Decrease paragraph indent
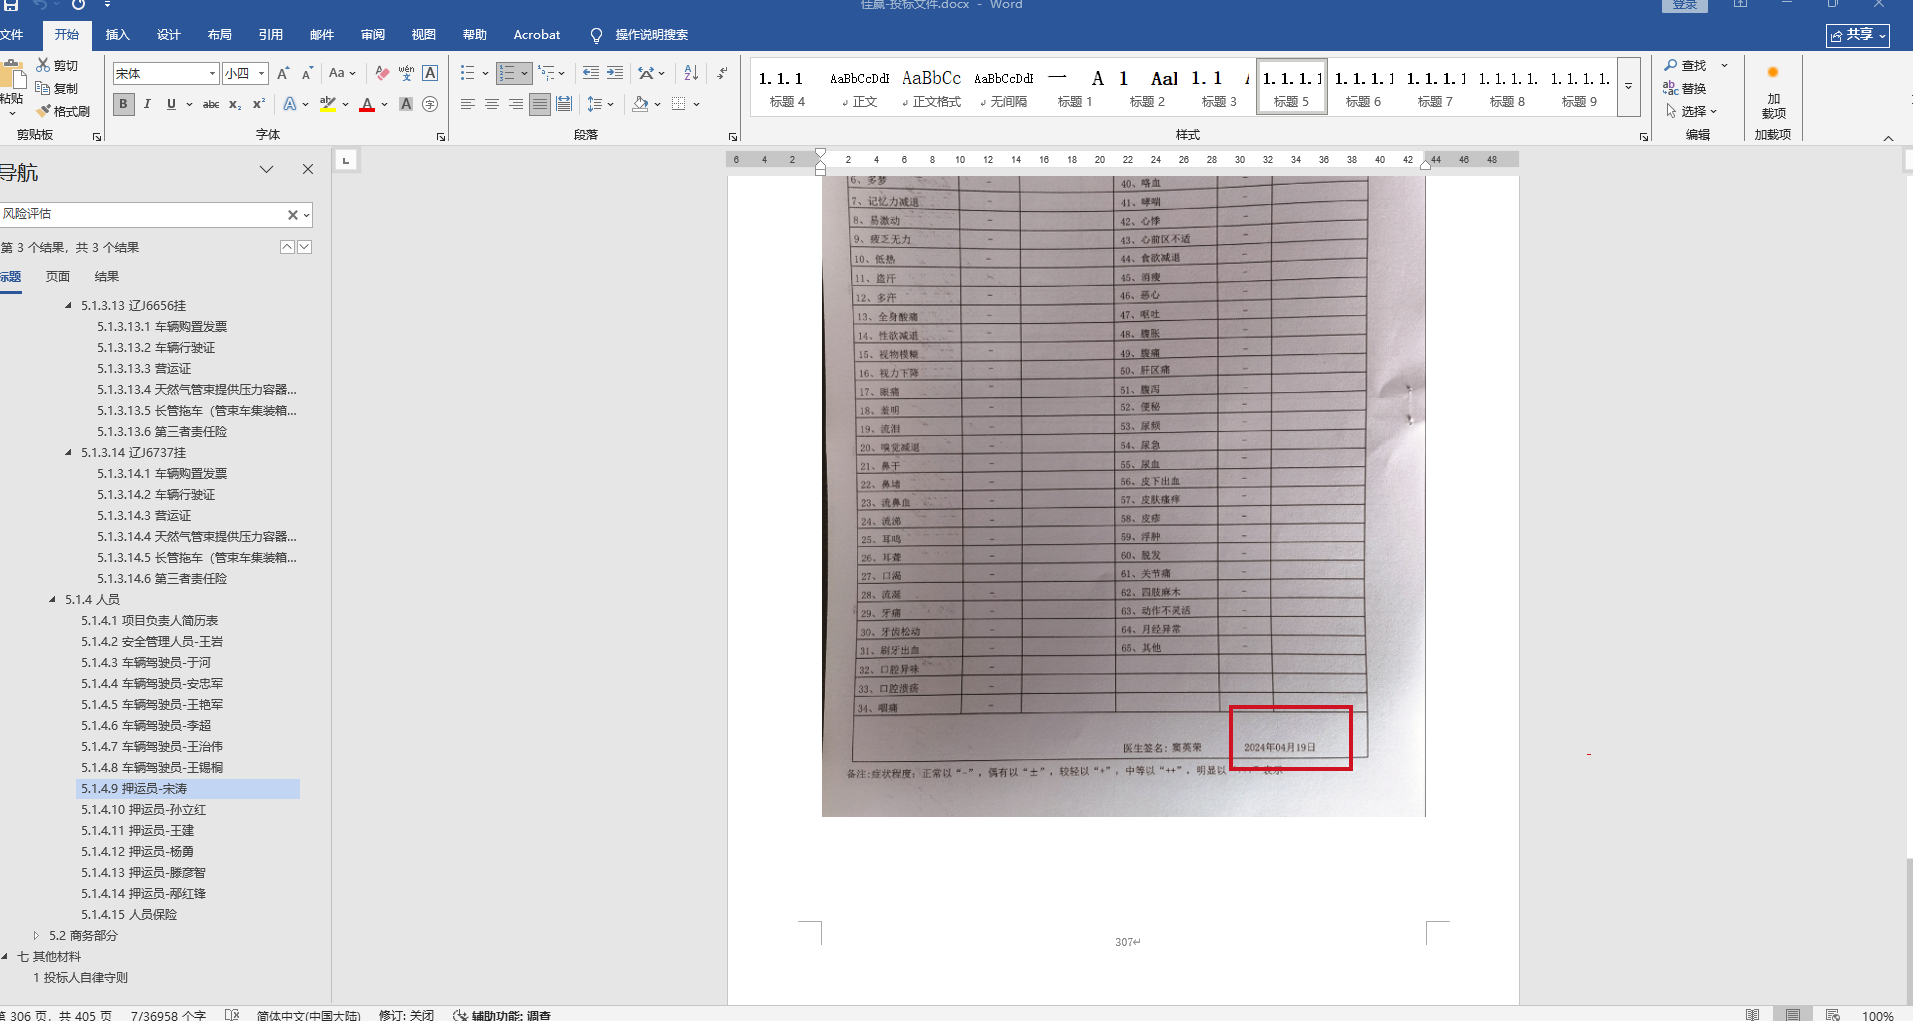The width and height of the screenshot is (1913, 1021). point(591,73)
